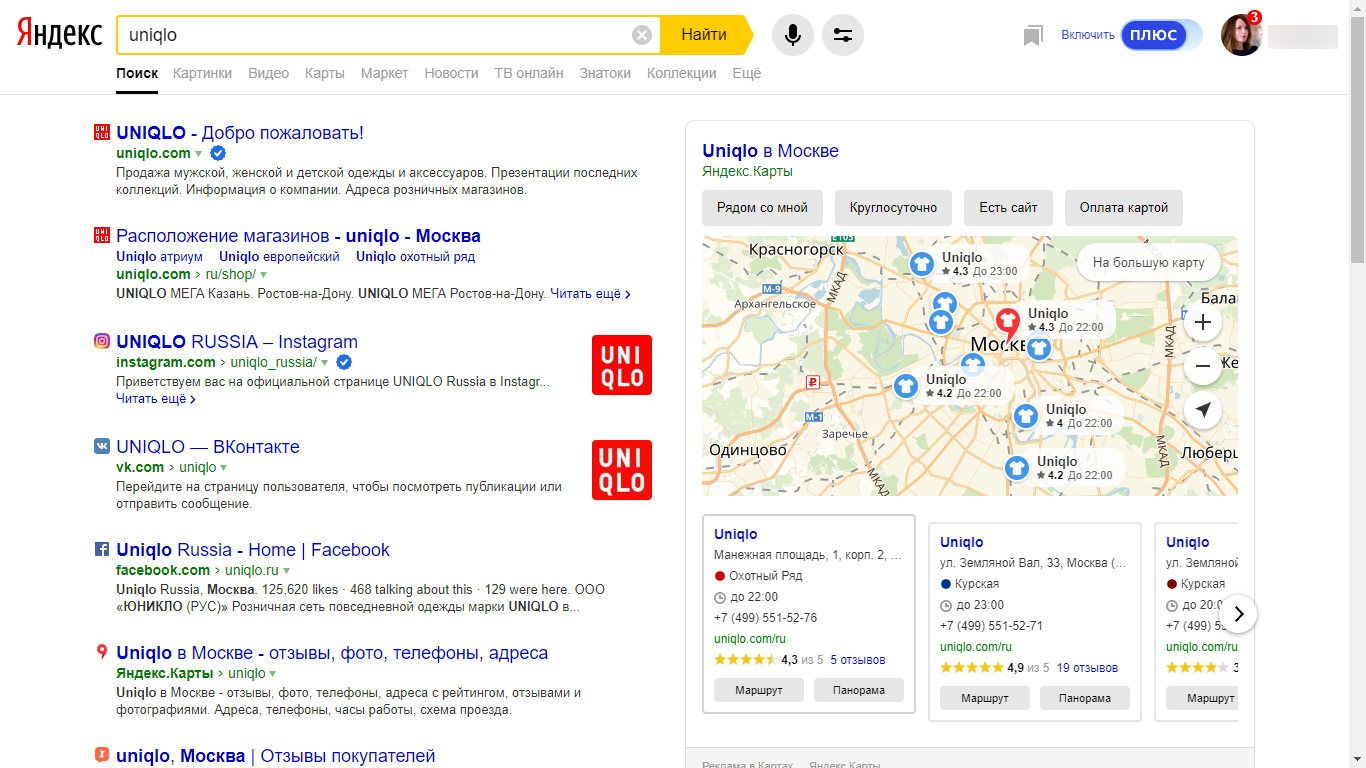Expand dropdown arrow next to uniqlo.com
The width and height of the screenshot is (1366, 768).
tap(199, 154)
